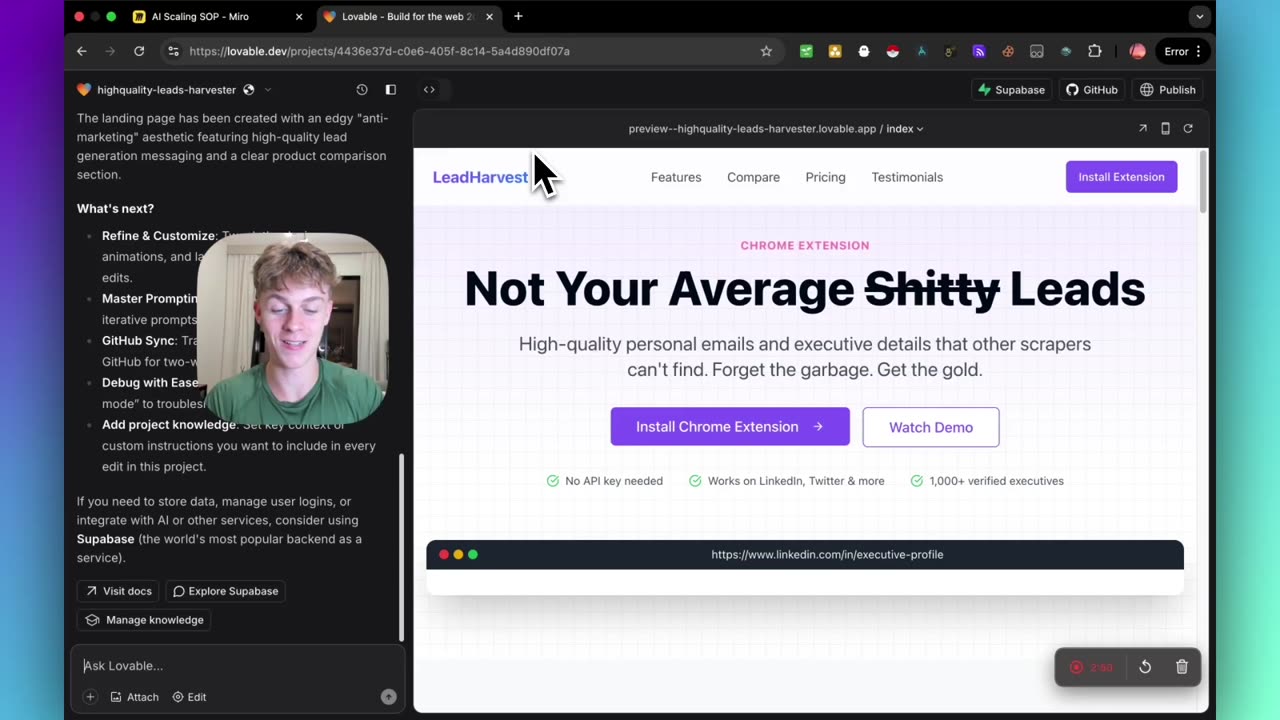1280x720 pixels.
Task: Click the LeadHarvest logo link
Action: click(x=480, y=177)
